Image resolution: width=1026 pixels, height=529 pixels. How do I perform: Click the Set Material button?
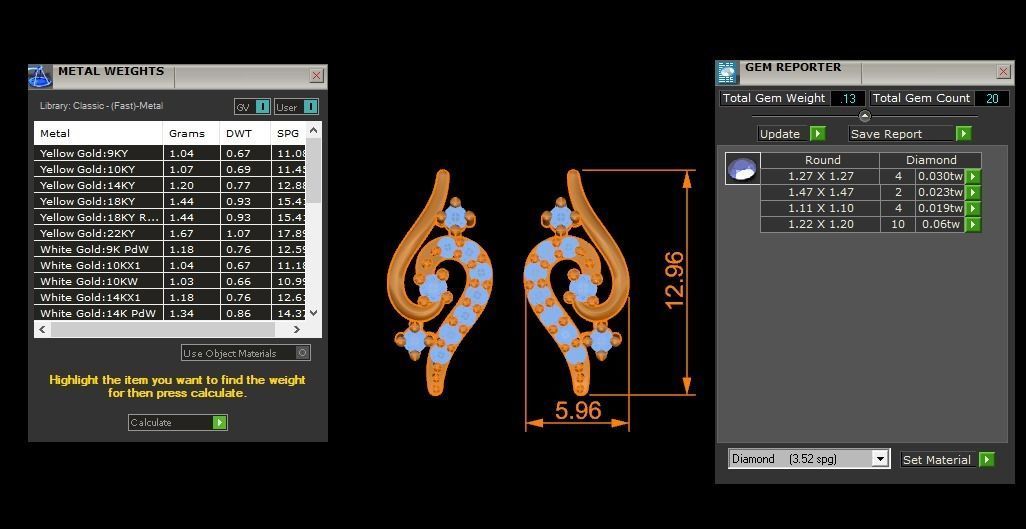947,460
